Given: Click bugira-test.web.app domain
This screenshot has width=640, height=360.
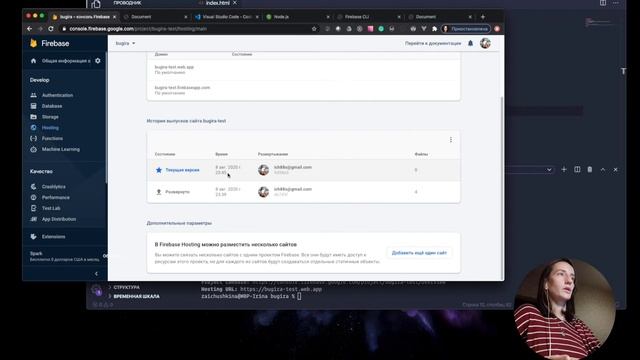Looking at the screenshot, I should click(x=174, y=67).
